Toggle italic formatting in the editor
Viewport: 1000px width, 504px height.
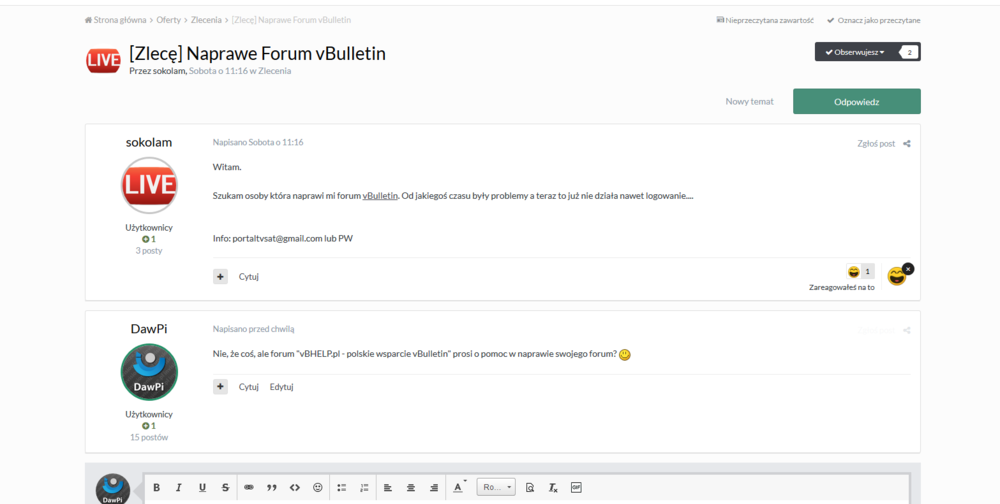coord(179,488)
